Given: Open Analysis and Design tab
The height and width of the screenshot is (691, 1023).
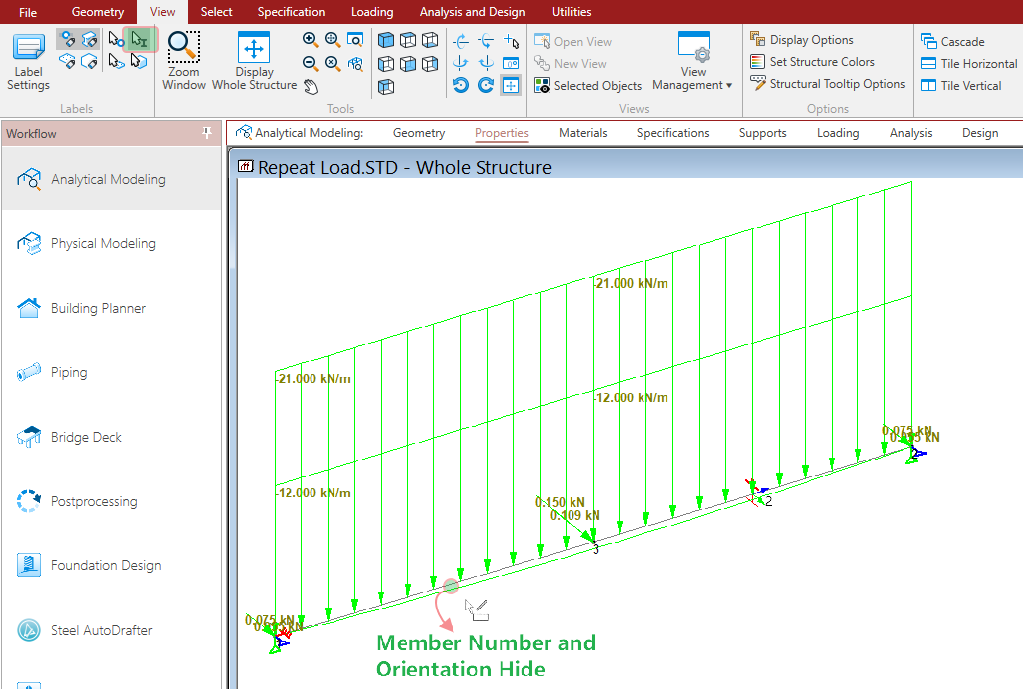Looking at the screenshot, I should [472, 12].
